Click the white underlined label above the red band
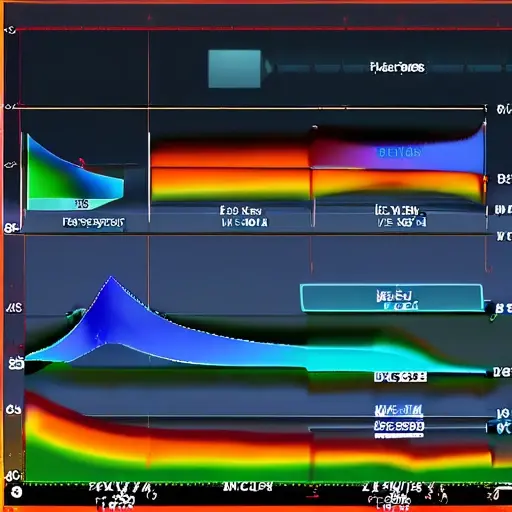Viewport: 512px width, 512px height. pyautogui.click(x=399, y=411)
